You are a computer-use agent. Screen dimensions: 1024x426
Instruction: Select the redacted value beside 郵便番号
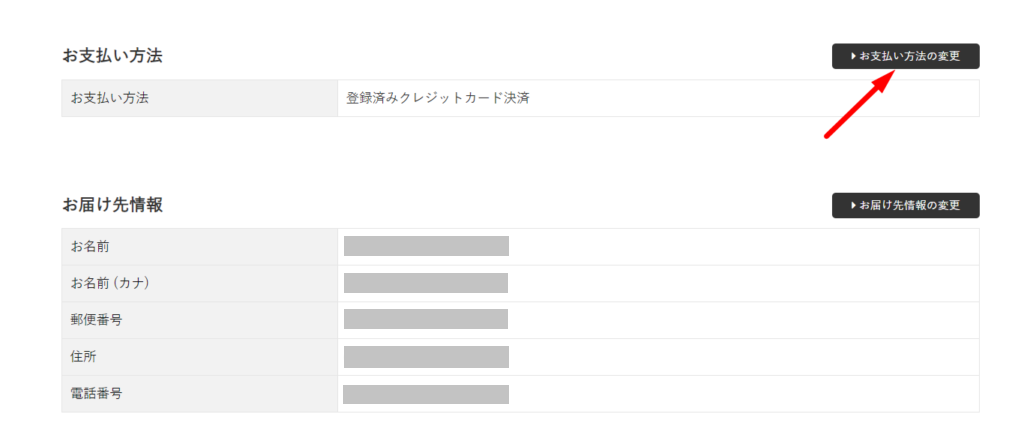(x=426, y=320)
